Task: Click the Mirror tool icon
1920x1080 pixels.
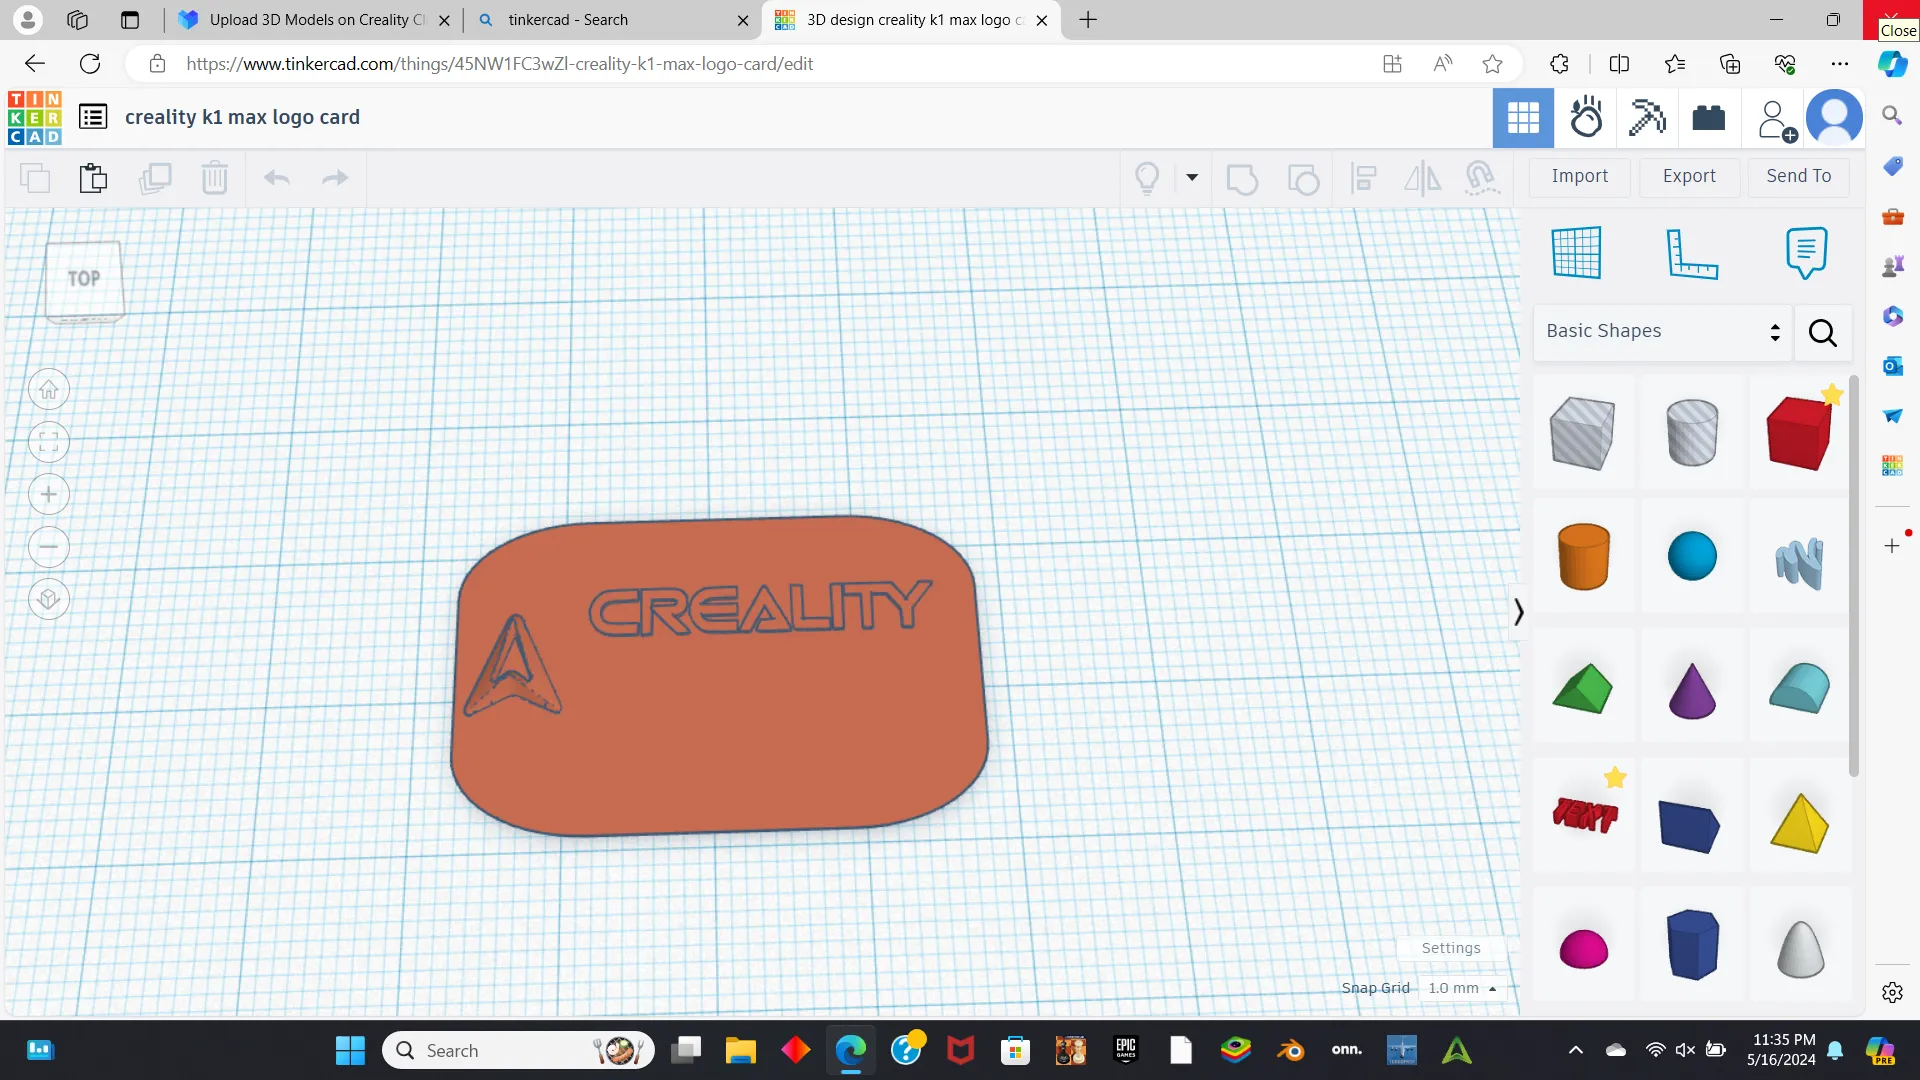Action: 1422,179
